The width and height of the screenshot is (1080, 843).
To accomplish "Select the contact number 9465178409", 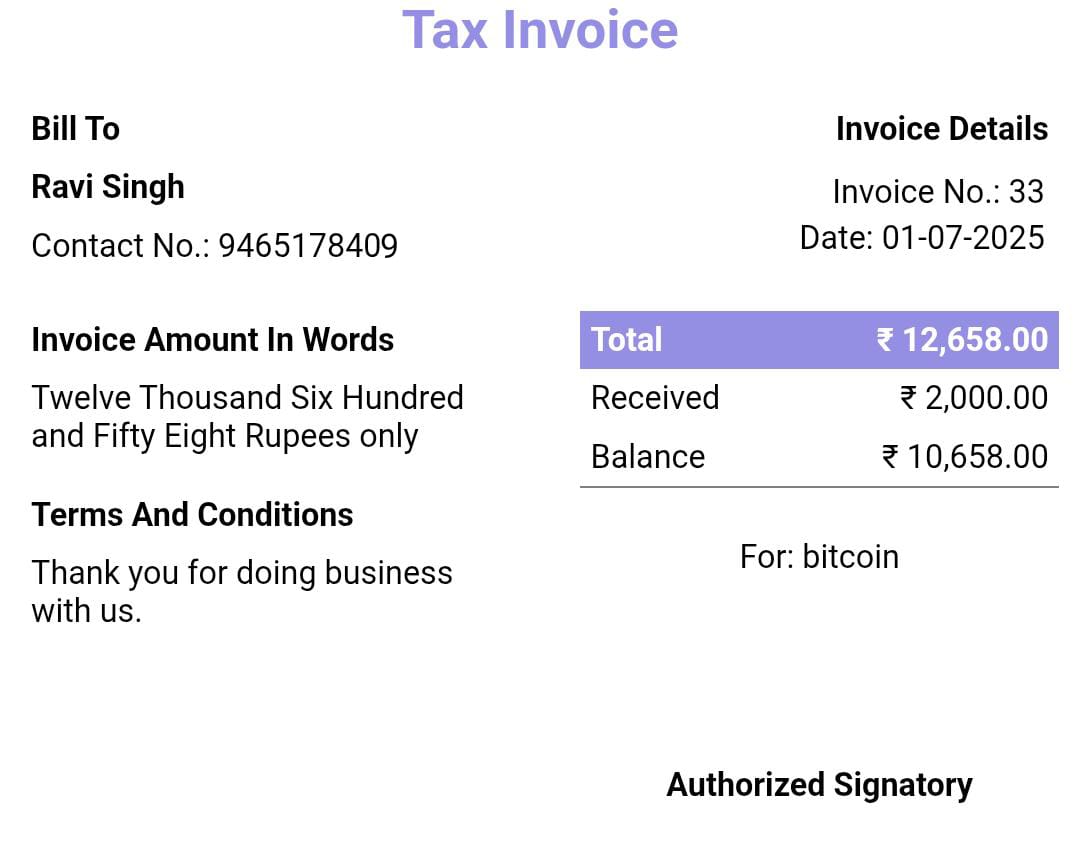I will coord(308,246).
